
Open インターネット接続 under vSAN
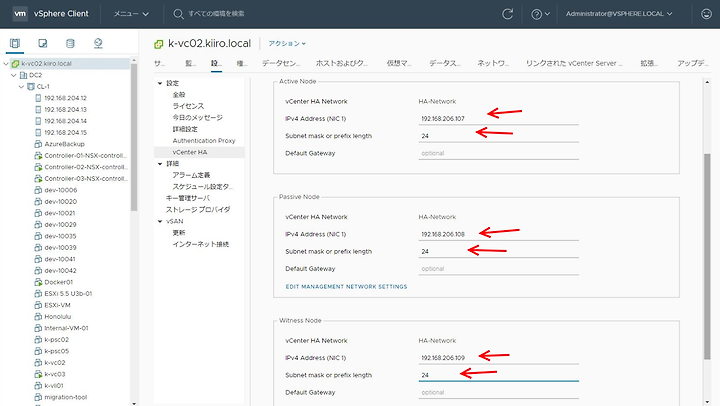201,244
